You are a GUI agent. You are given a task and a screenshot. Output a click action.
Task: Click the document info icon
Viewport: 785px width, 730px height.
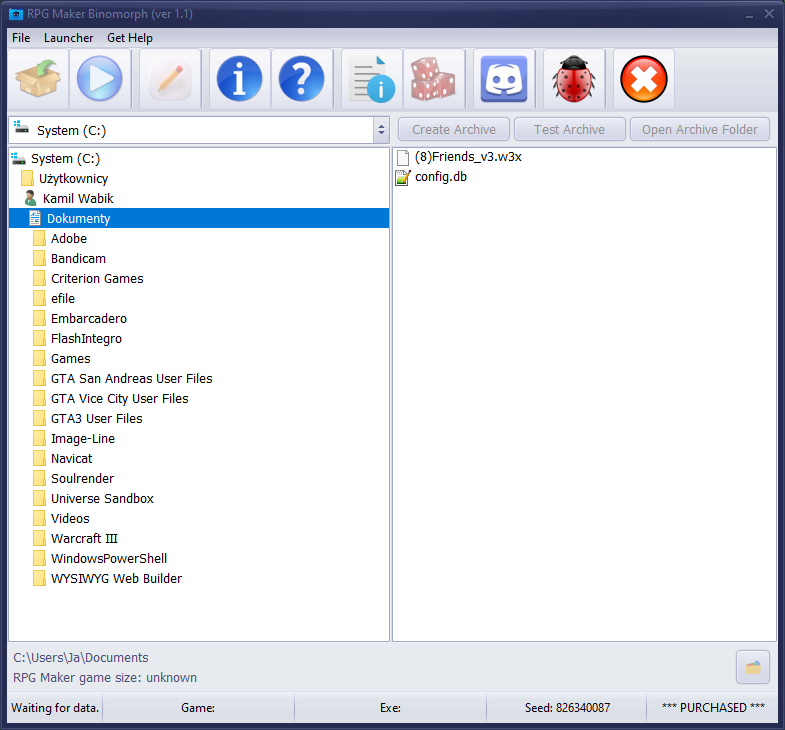(372, 79)
